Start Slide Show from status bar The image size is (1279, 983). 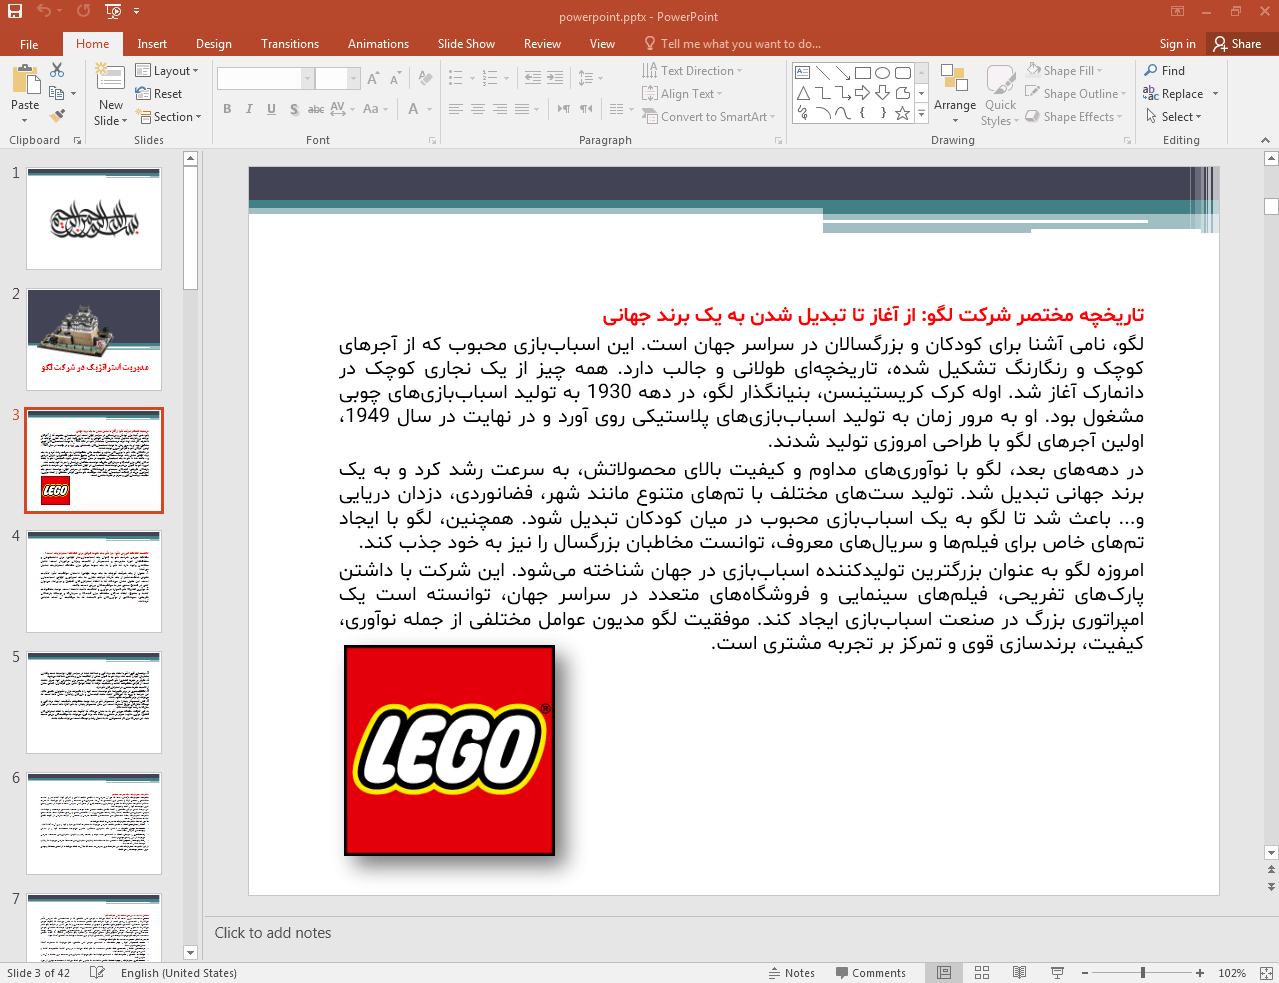(1057, 973)
